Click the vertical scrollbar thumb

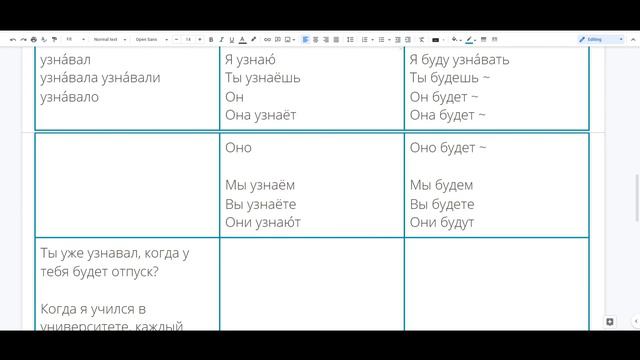point(636,198)
